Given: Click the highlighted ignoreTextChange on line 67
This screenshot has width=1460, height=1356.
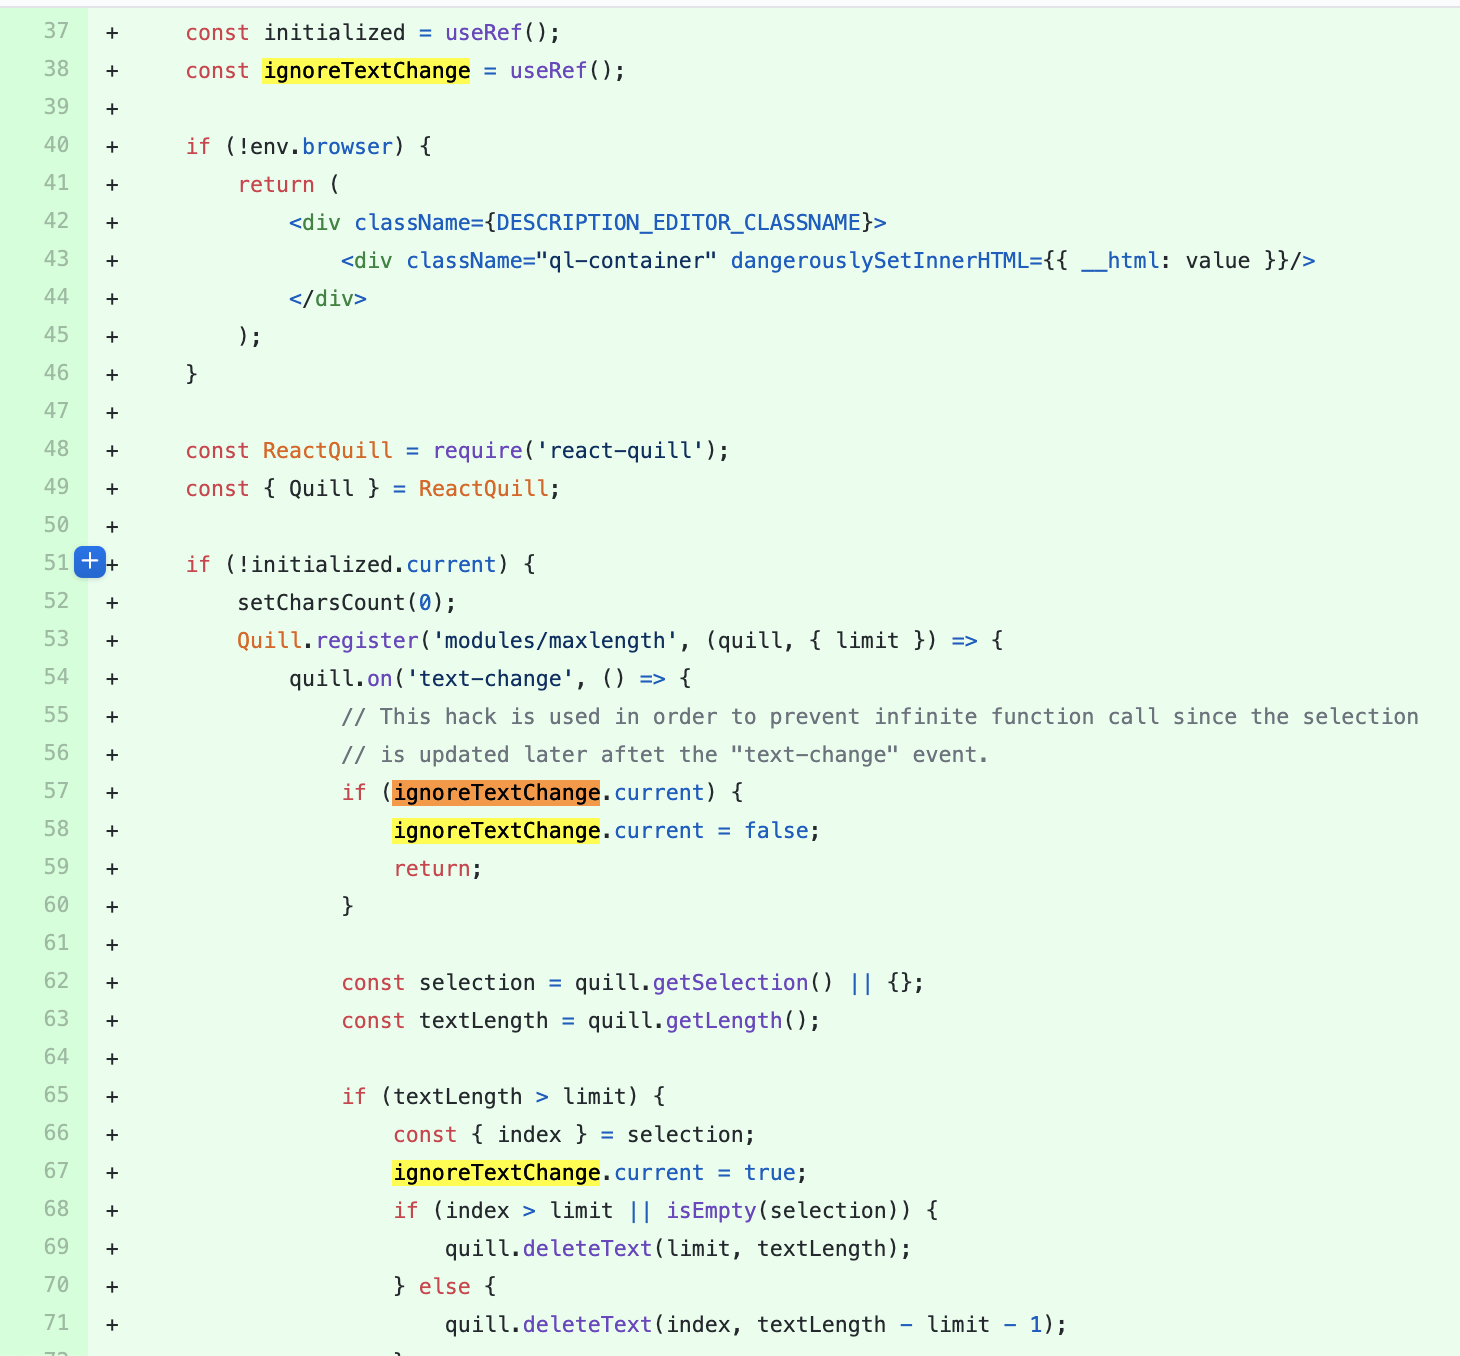Looking at the screenshot, I should pyautogui.click(x=496, y=1172).
